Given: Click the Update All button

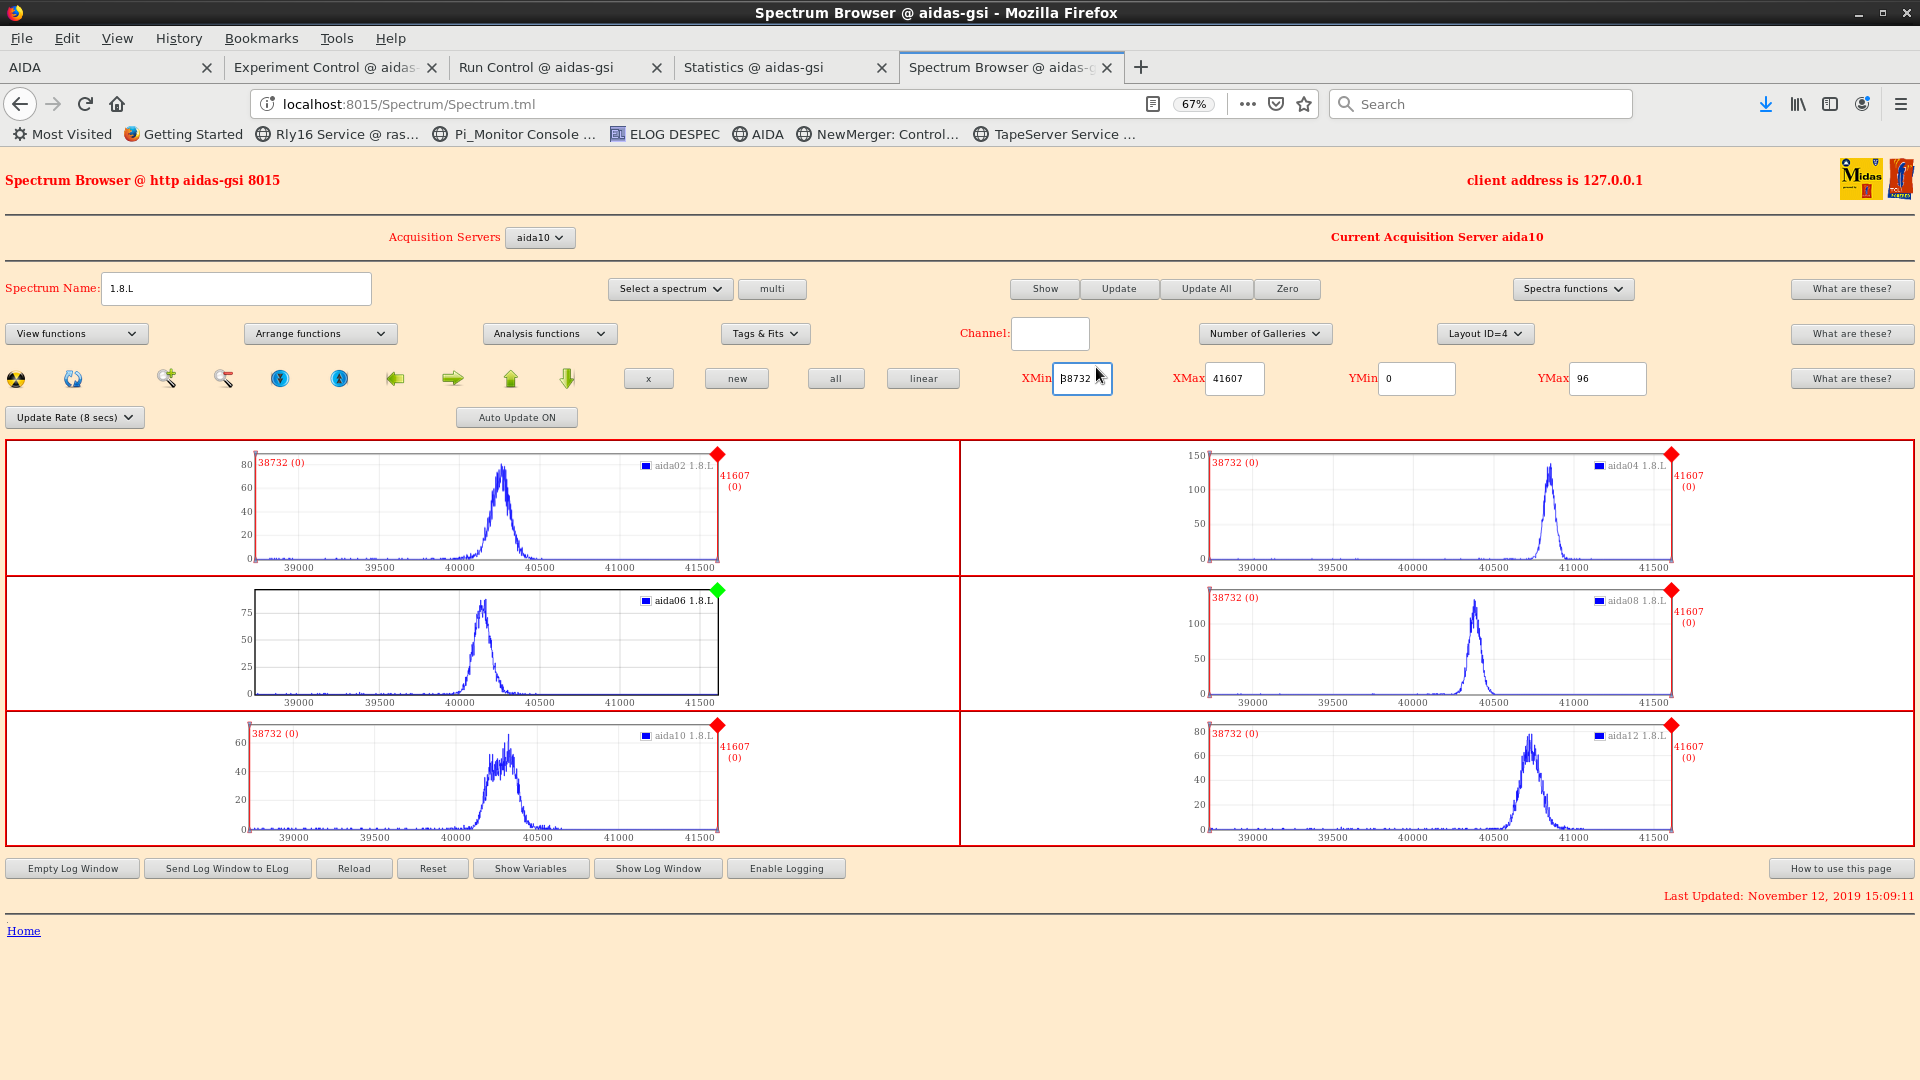Looking at the screenshot, I should coord(1206,289).
